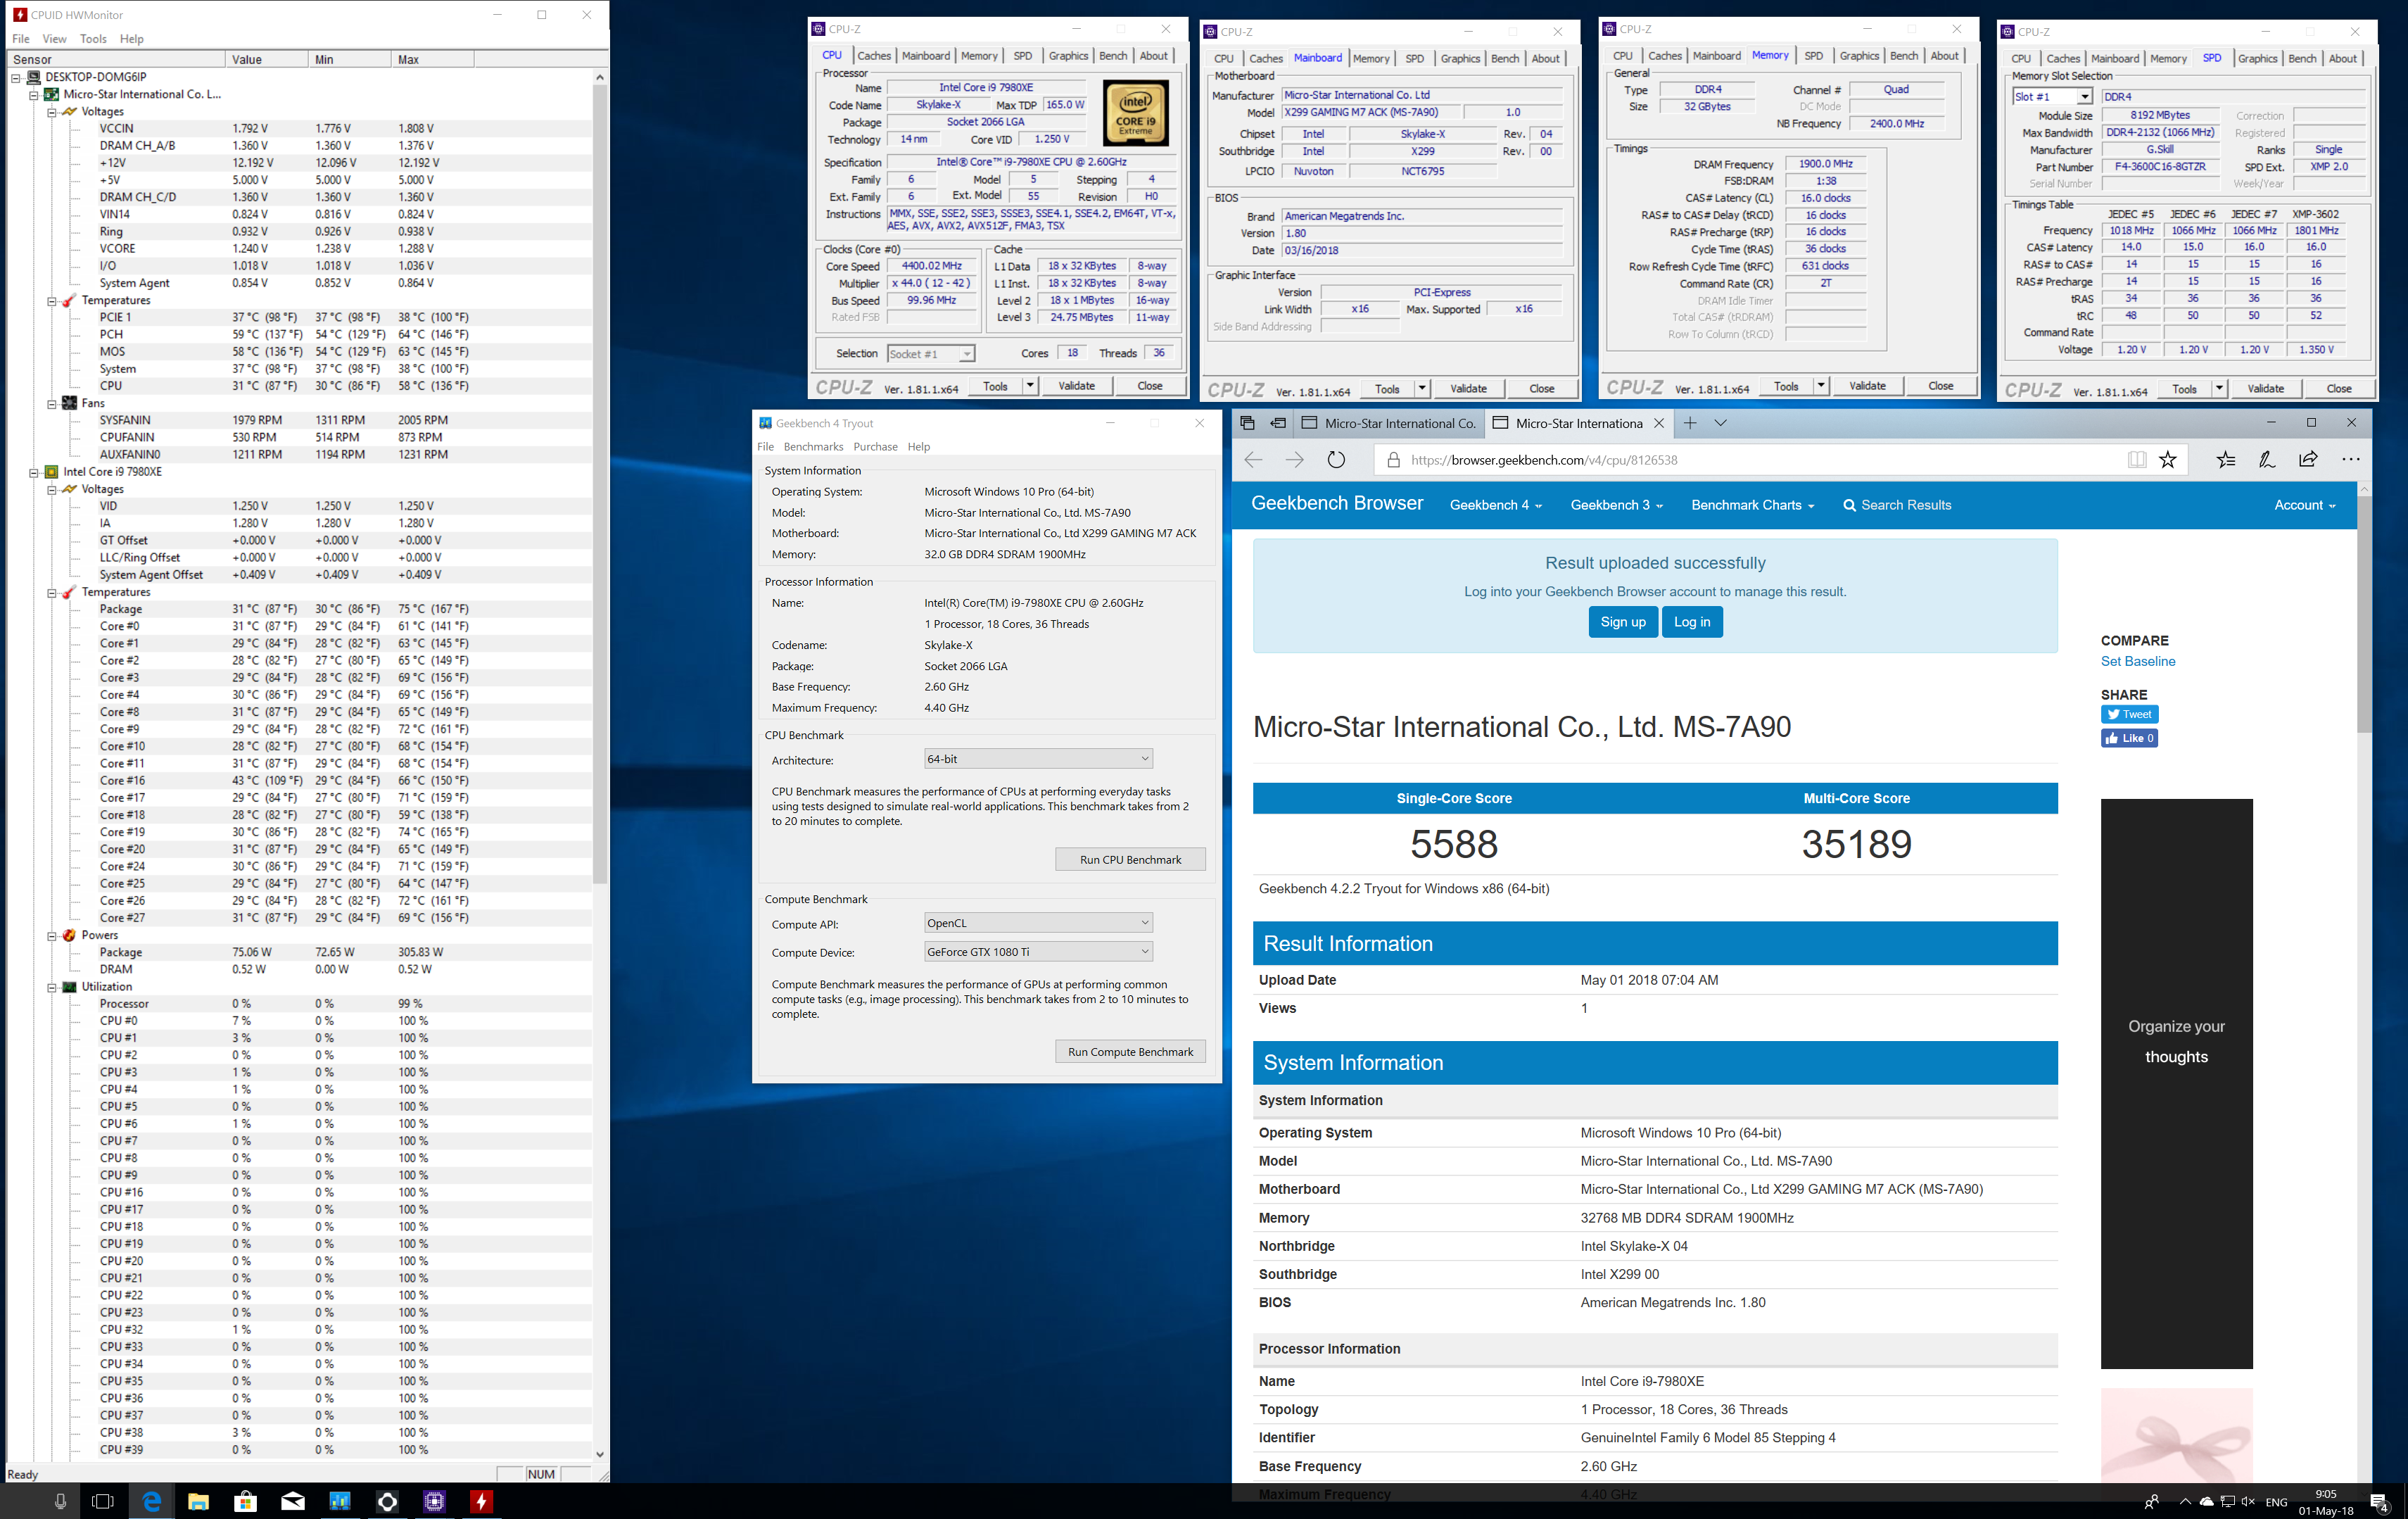
Task: Open Microsoft Store from taskbar
Action: [x=245, y=1501]
